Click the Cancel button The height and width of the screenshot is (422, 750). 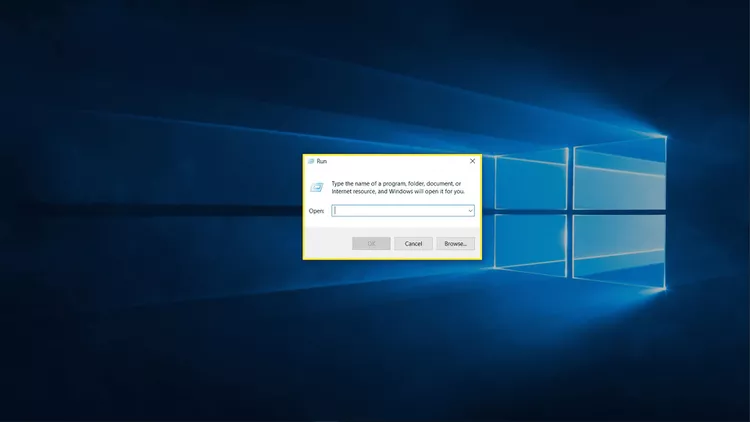pyautogui.click(x=413, y=244)
